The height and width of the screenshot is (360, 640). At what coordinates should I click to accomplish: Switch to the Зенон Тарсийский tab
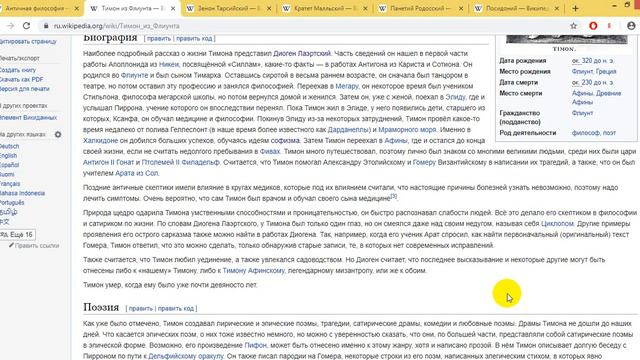(229, 8)
